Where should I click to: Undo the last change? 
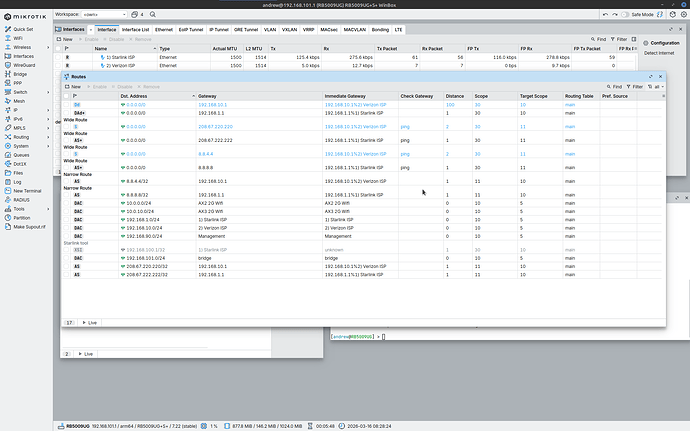tap(606, 15)
